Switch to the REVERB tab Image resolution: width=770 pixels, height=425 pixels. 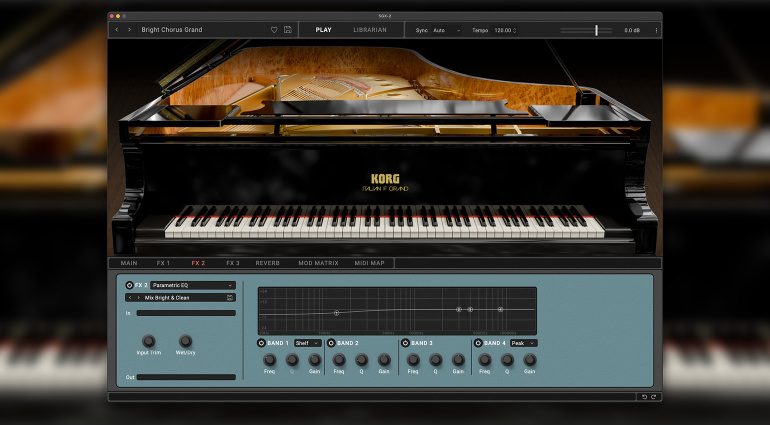pyautogui.click(x=267, y=263)
